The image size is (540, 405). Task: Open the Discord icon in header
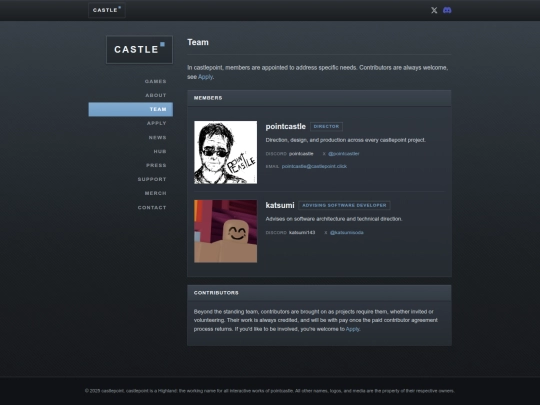click(x=447, y=10)
